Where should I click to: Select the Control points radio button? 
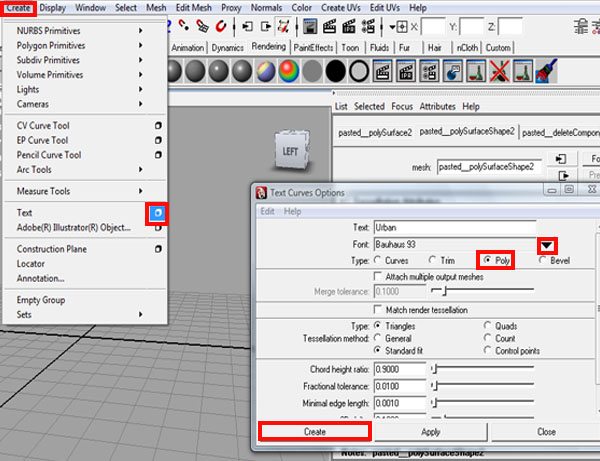(488, 350)
